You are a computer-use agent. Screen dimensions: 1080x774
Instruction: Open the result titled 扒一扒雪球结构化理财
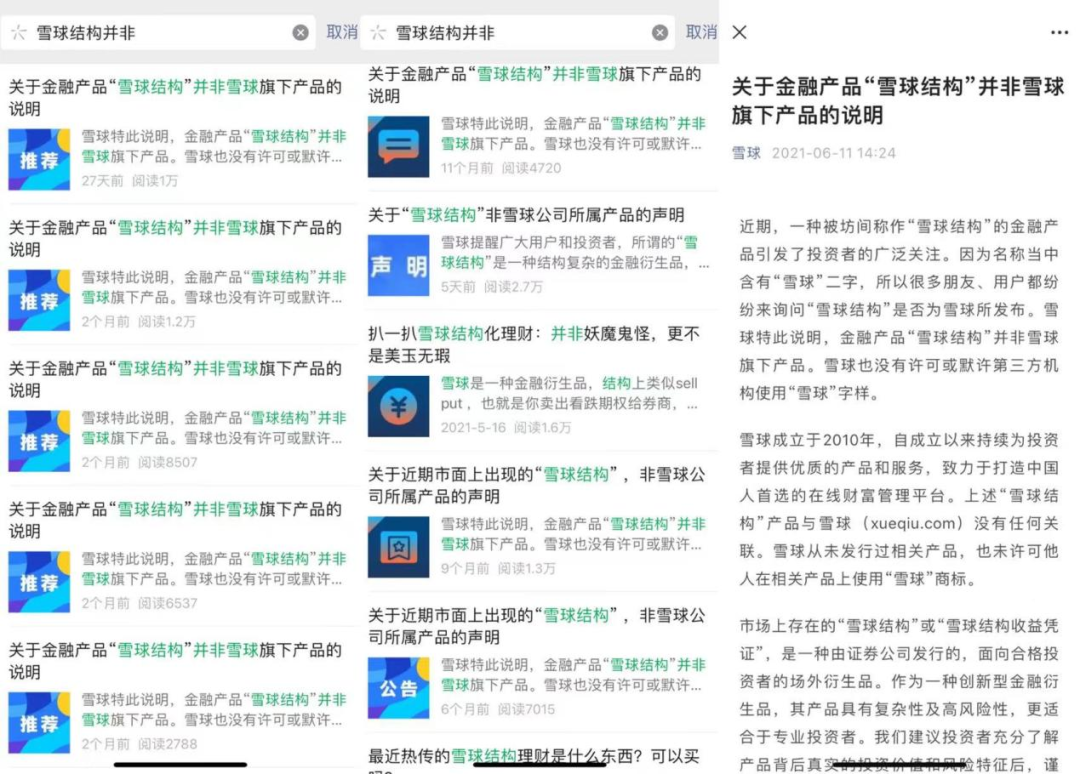[534, 345]
